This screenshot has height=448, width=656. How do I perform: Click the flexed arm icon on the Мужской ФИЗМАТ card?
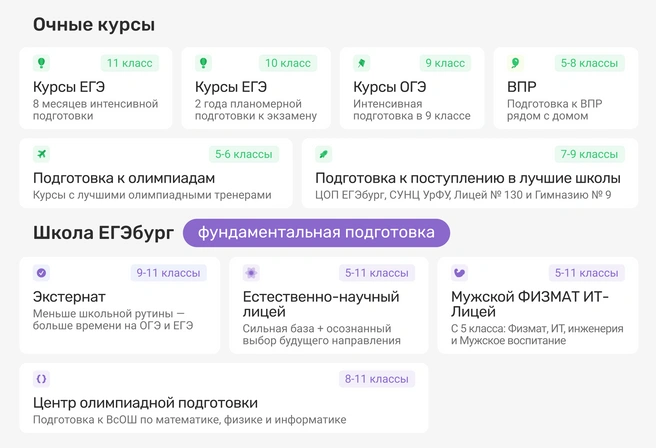click(459, 273)
